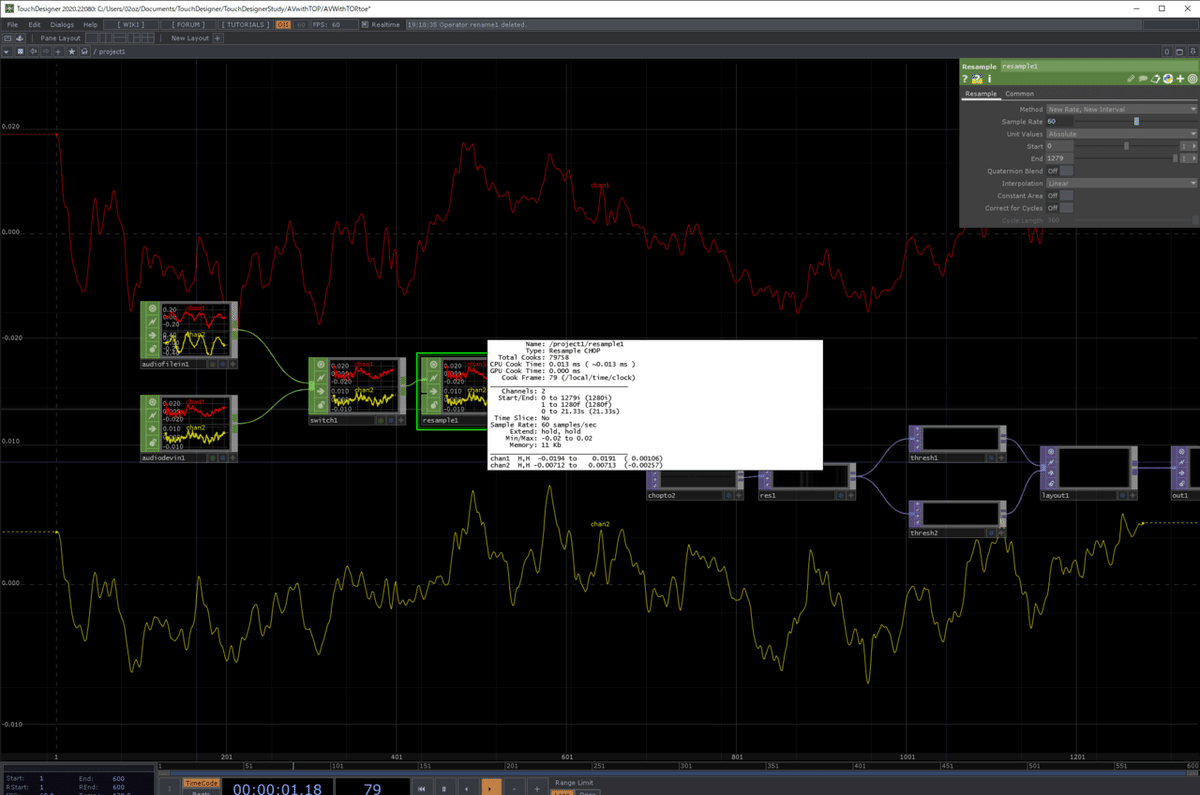Adjust the Sample Rate slider handle

coord(1136,121)
